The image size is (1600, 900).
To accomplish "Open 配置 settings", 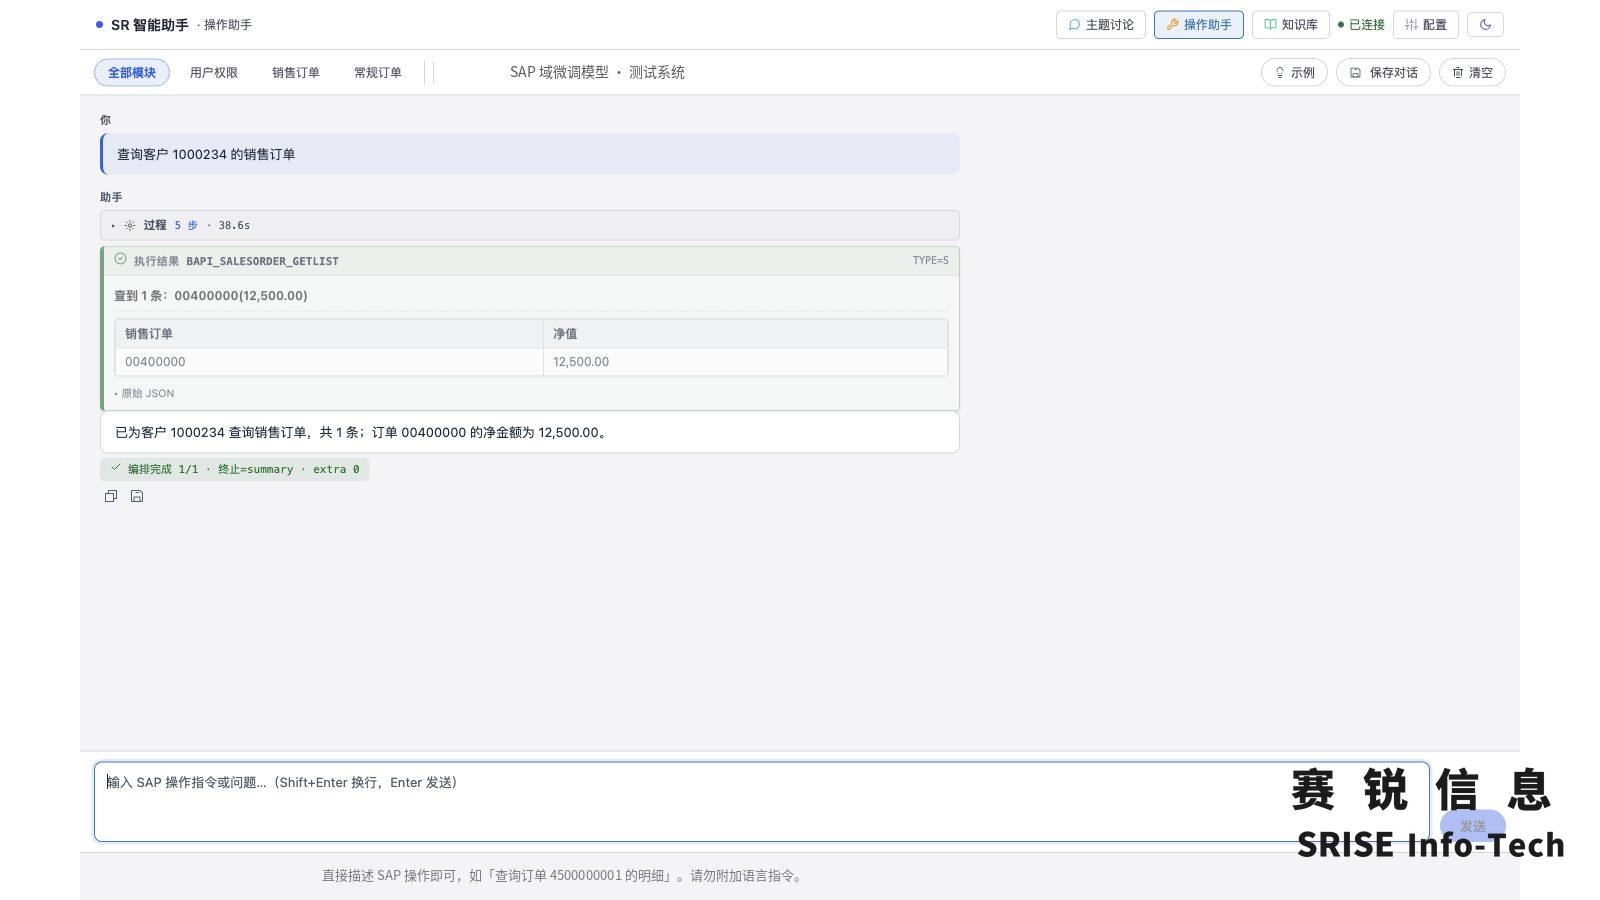I will 1426,25.
